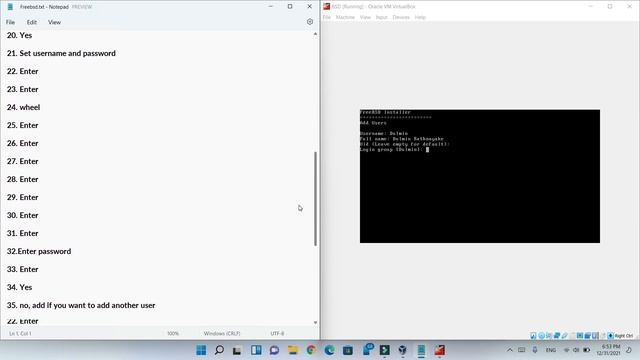Open VirtualBox File menu

[x=327, y=17]
